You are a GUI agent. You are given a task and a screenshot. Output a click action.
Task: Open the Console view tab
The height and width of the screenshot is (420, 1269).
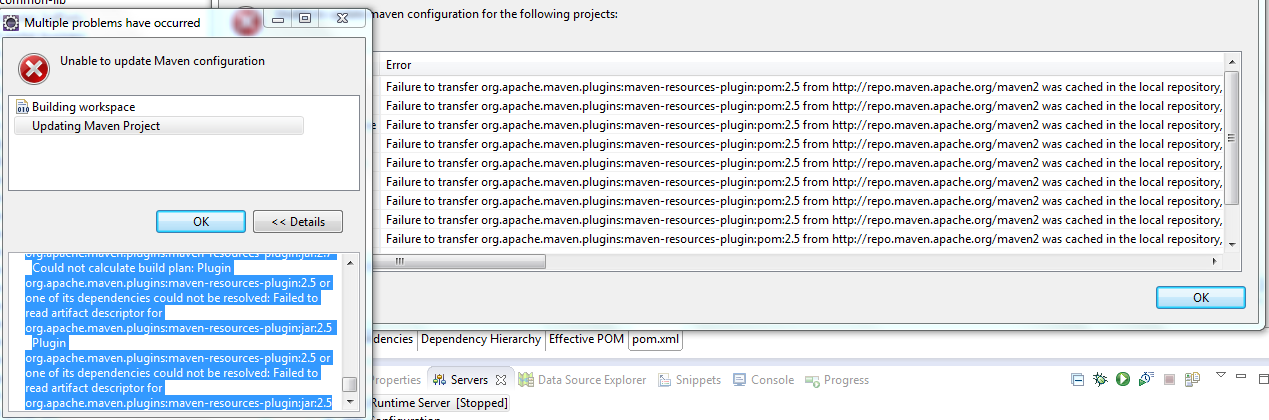point(763,380)
